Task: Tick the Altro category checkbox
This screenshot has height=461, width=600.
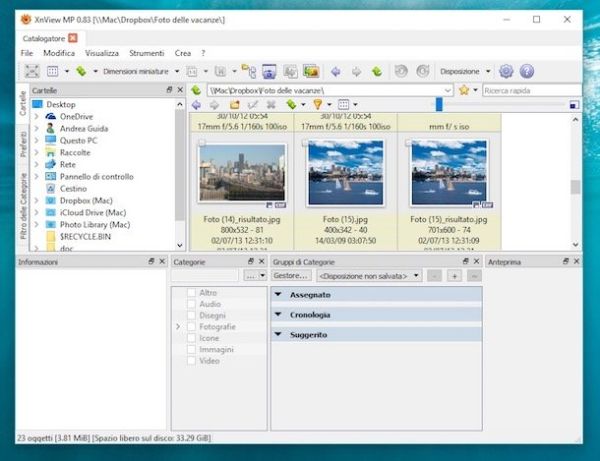Action: 191,293
